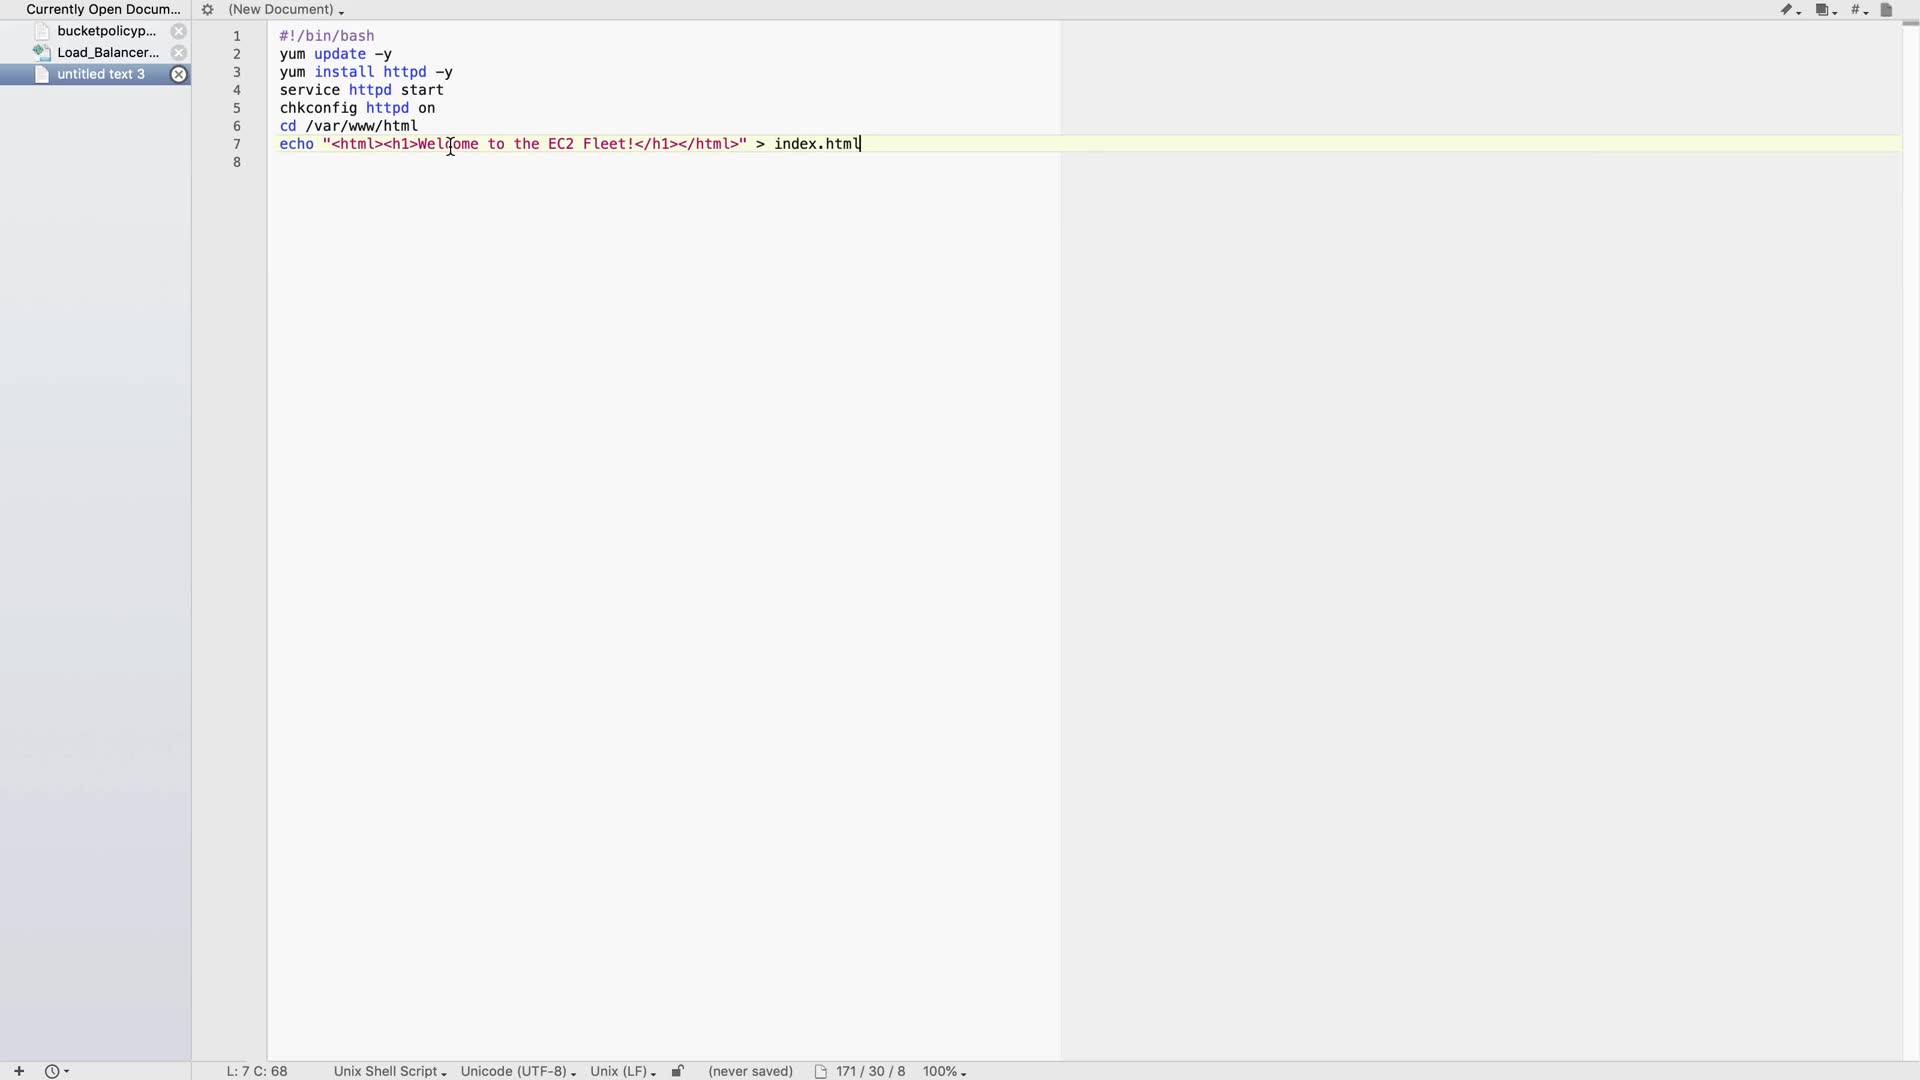Open the 100% zoom level dropdown
The width and height of the screenshot is (1920, 1080).
coord(943,1071)
